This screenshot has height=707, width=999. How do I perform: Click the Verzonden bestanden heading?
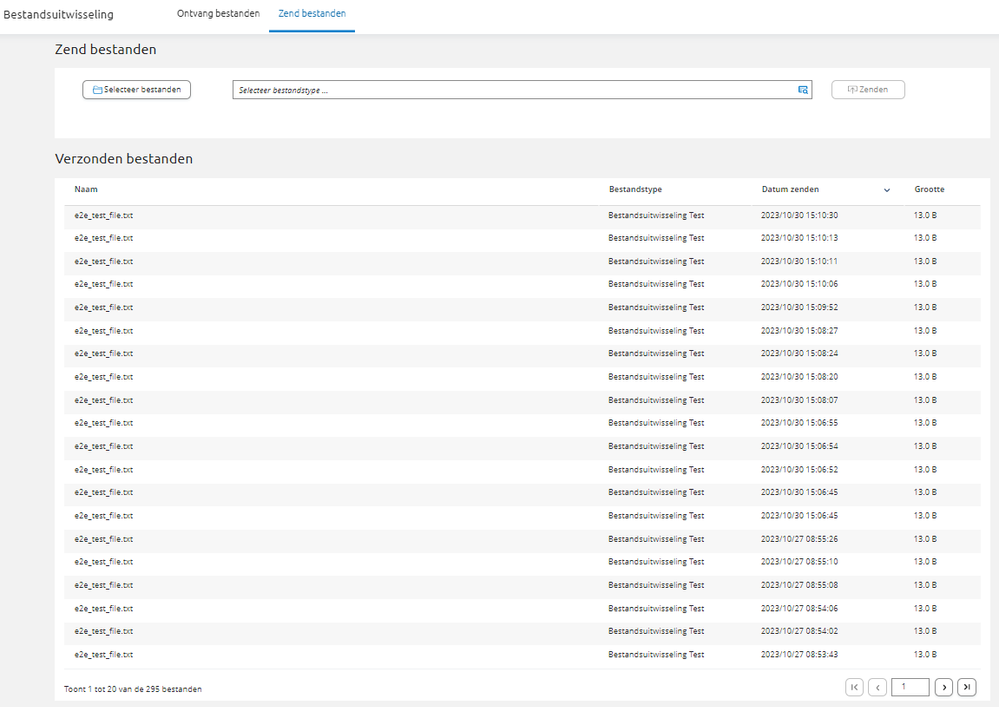(124, 159)
